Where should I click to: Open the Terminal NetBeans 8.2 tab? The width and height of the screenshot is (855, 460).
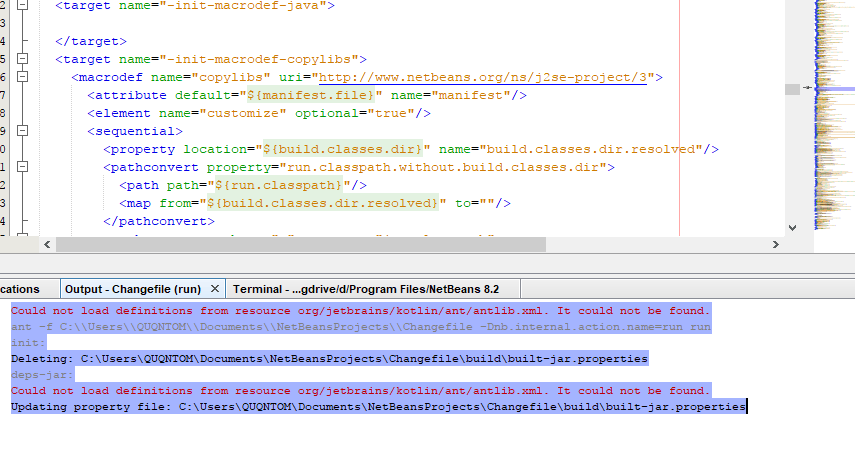[366, 289]
